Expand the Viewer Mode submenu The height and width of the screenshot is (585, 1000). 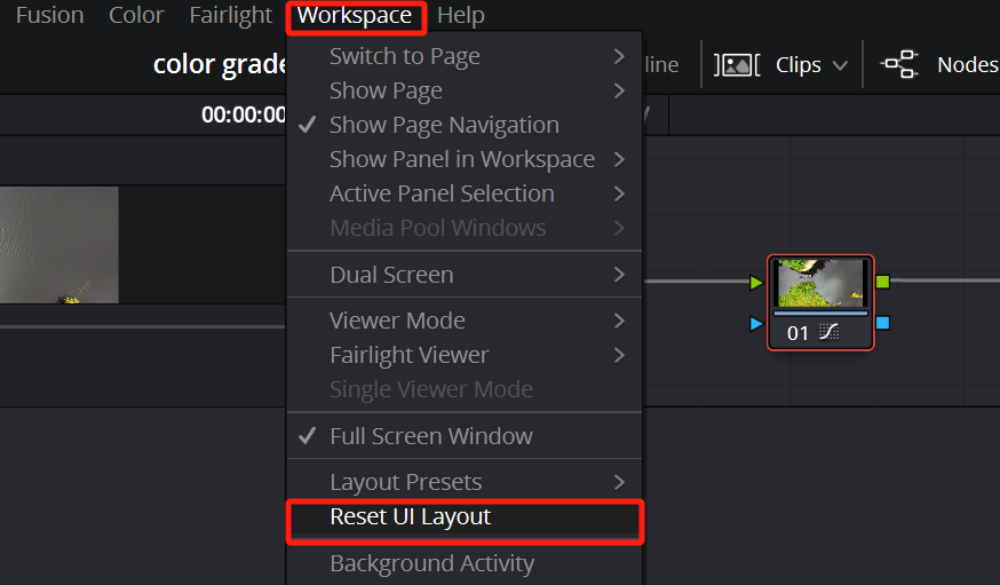coord(397,320)
